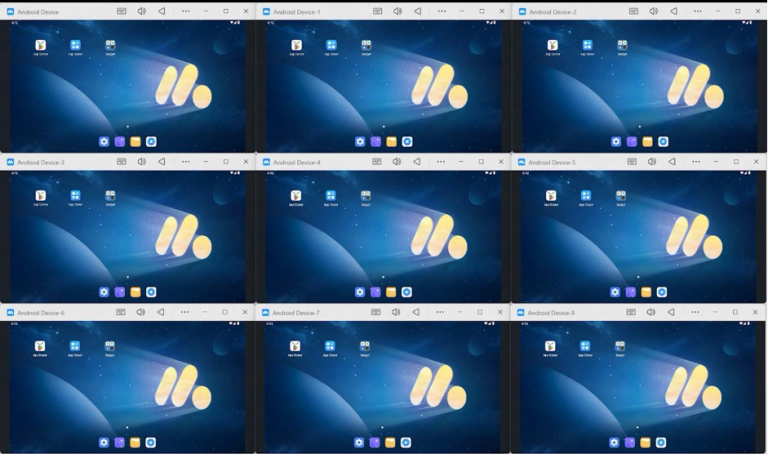Viewport: 768px width, 454px height.
Task: Open the Gadget folder in Android Device-6
Action: click(x=110, y=346)
